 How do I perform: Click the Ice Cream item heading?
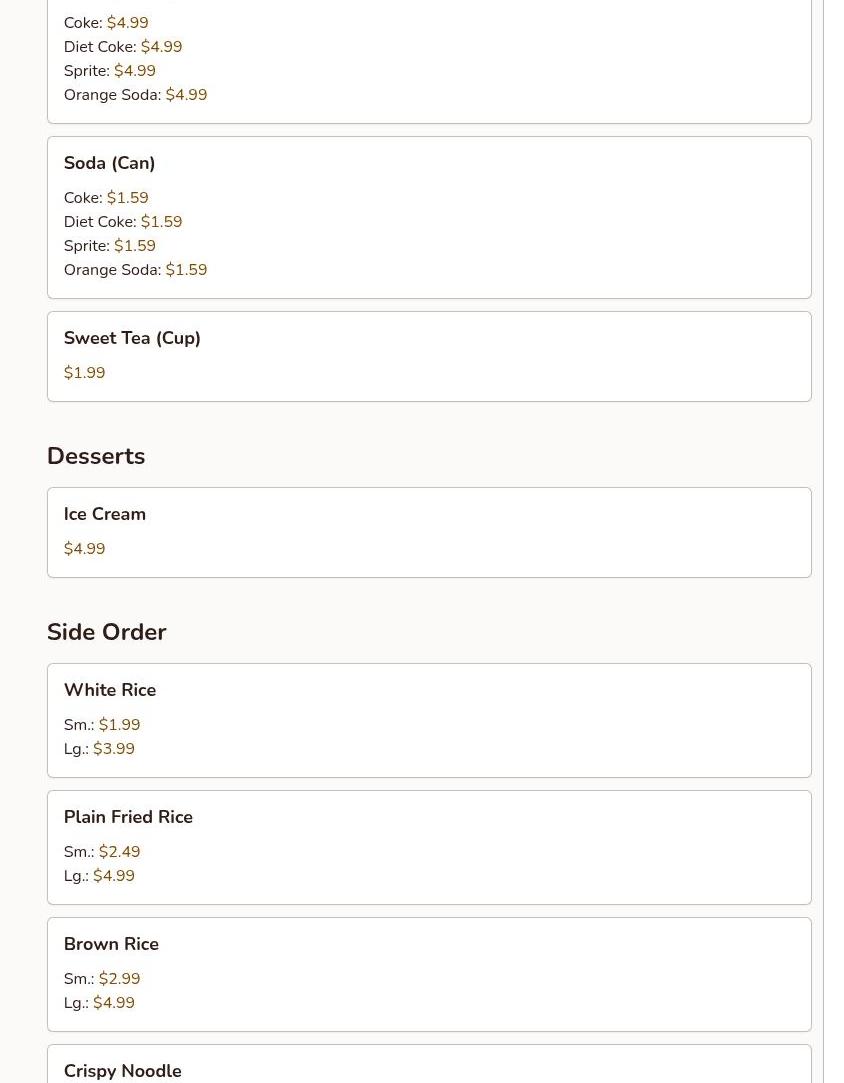pos(104,514)
